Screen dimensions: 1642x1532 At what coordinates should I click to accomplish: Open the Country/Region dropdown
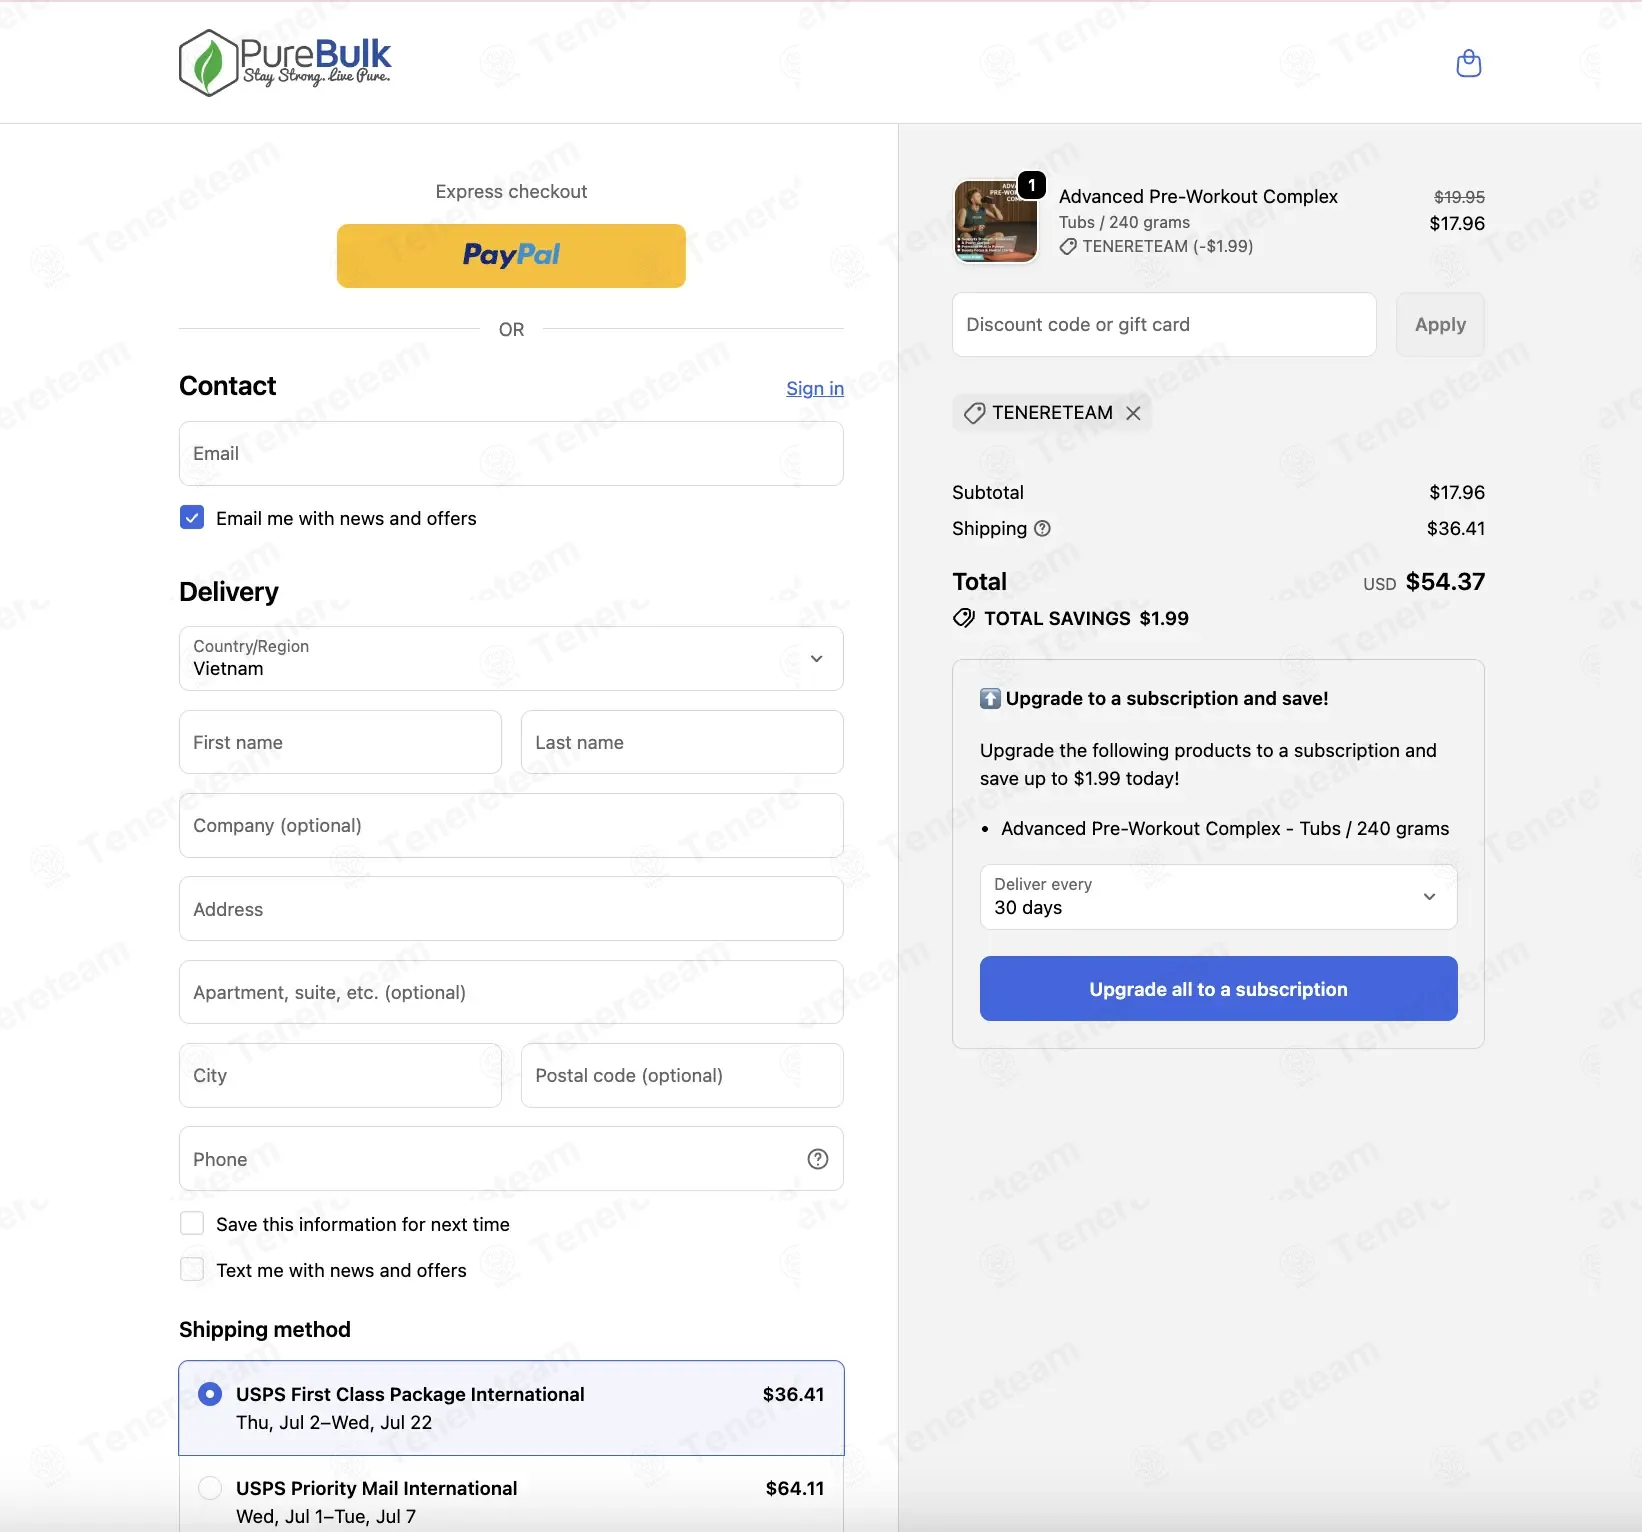tap(511, 658)
